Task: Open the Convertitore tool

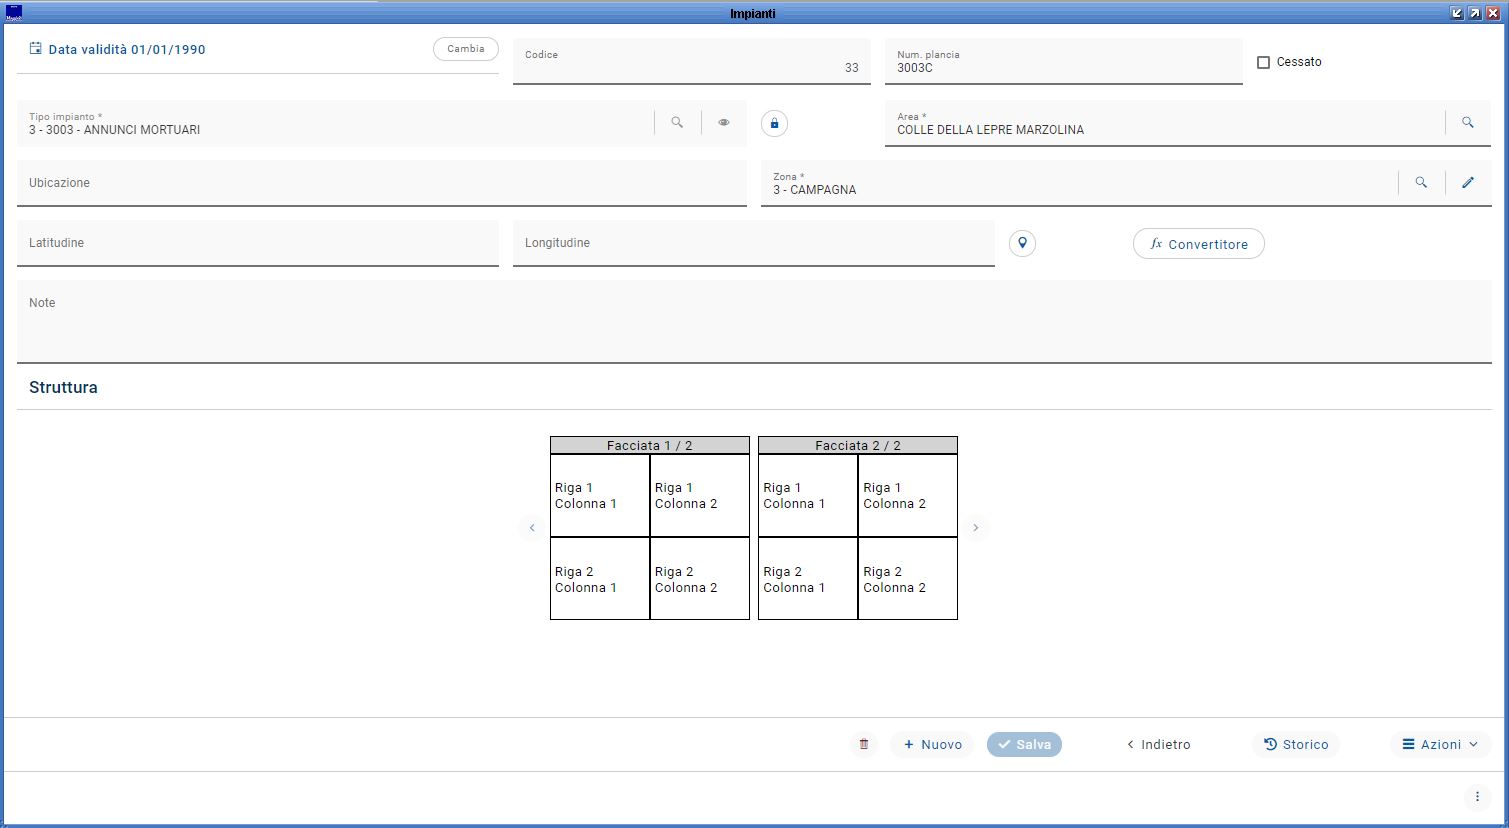Action: click(1198, 244)
